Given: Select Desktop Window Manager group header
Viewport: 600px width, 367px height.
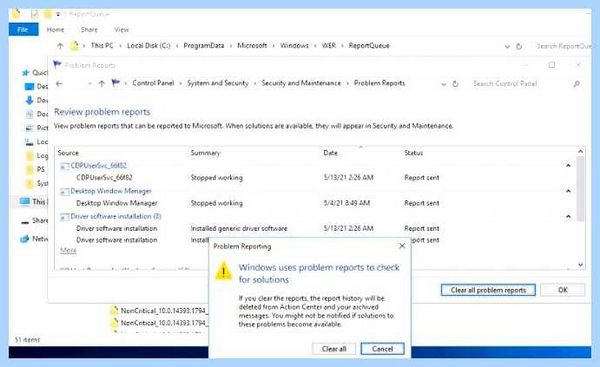Looking at the screenshot, I should (111, 191).
